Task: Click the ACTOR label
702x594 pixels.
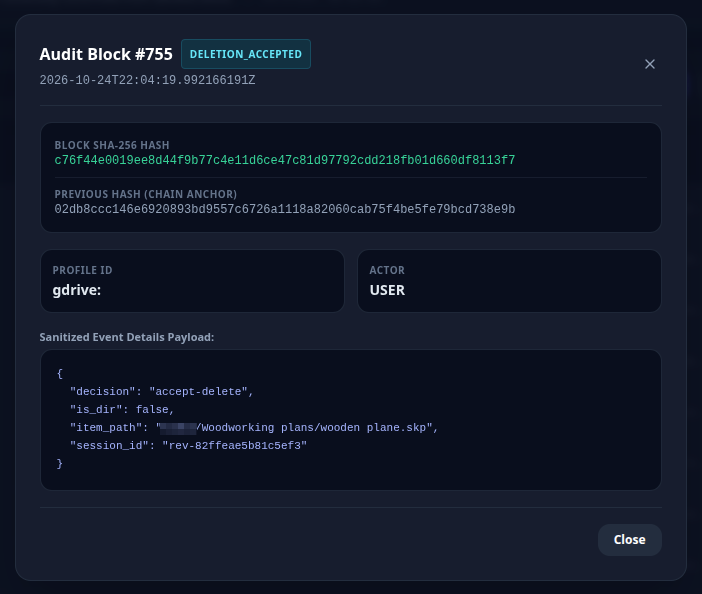Action: coord(387,270)
